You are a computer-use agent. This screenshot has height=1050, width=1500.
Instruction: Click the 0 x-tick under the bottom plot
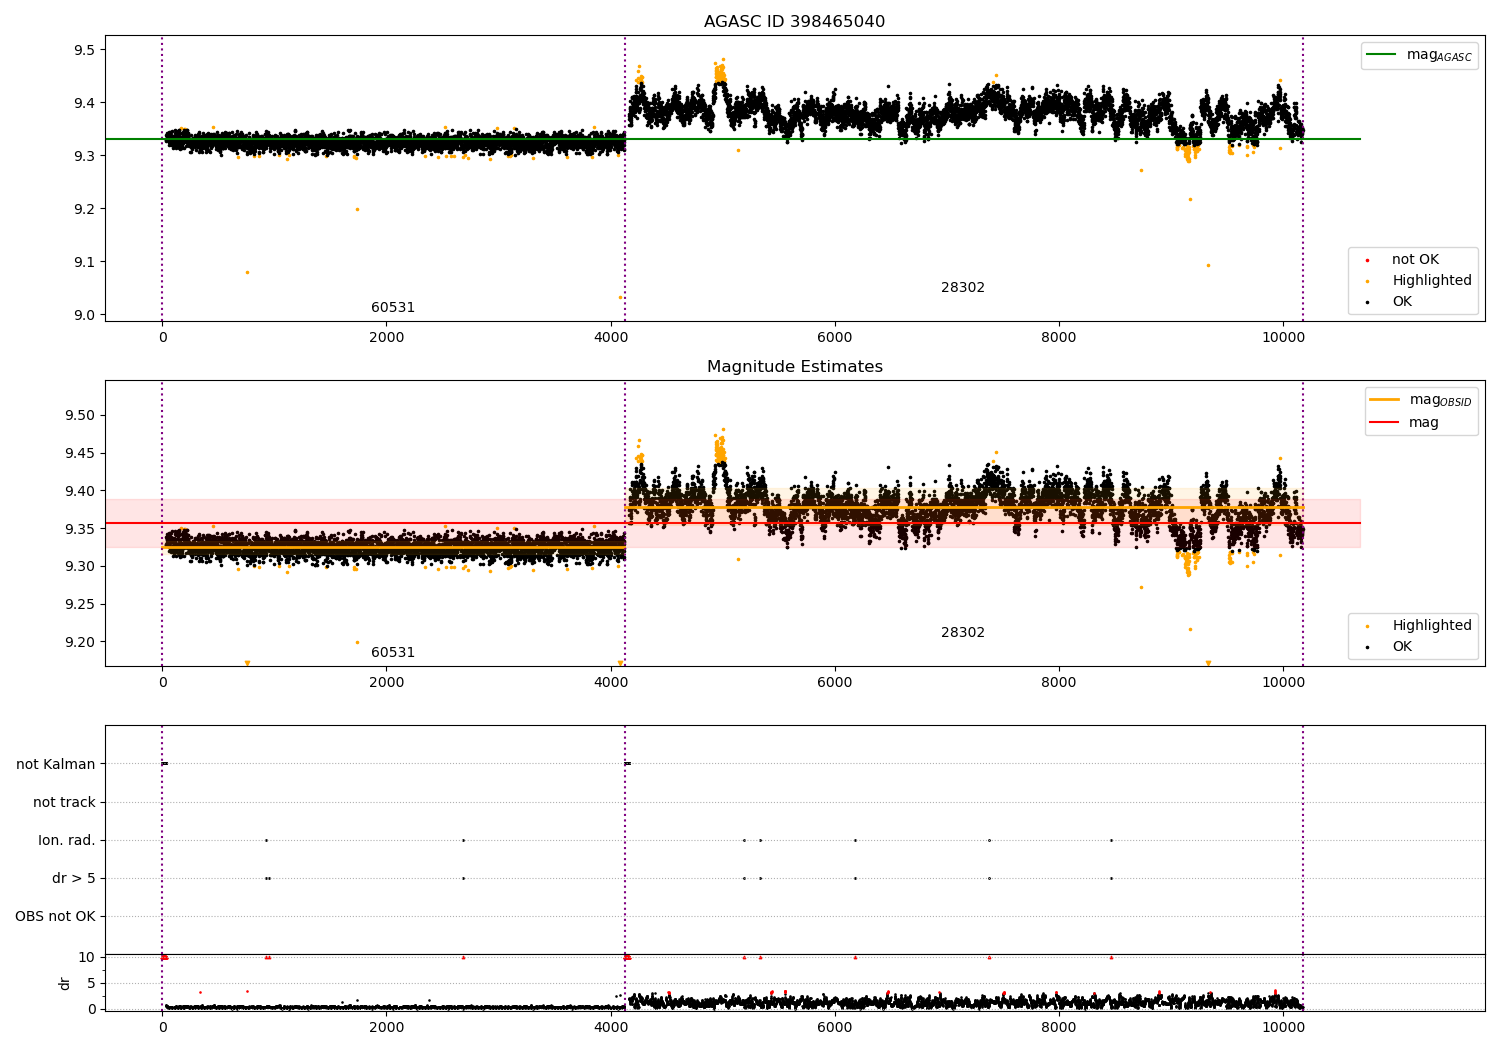pos(162,1028)
